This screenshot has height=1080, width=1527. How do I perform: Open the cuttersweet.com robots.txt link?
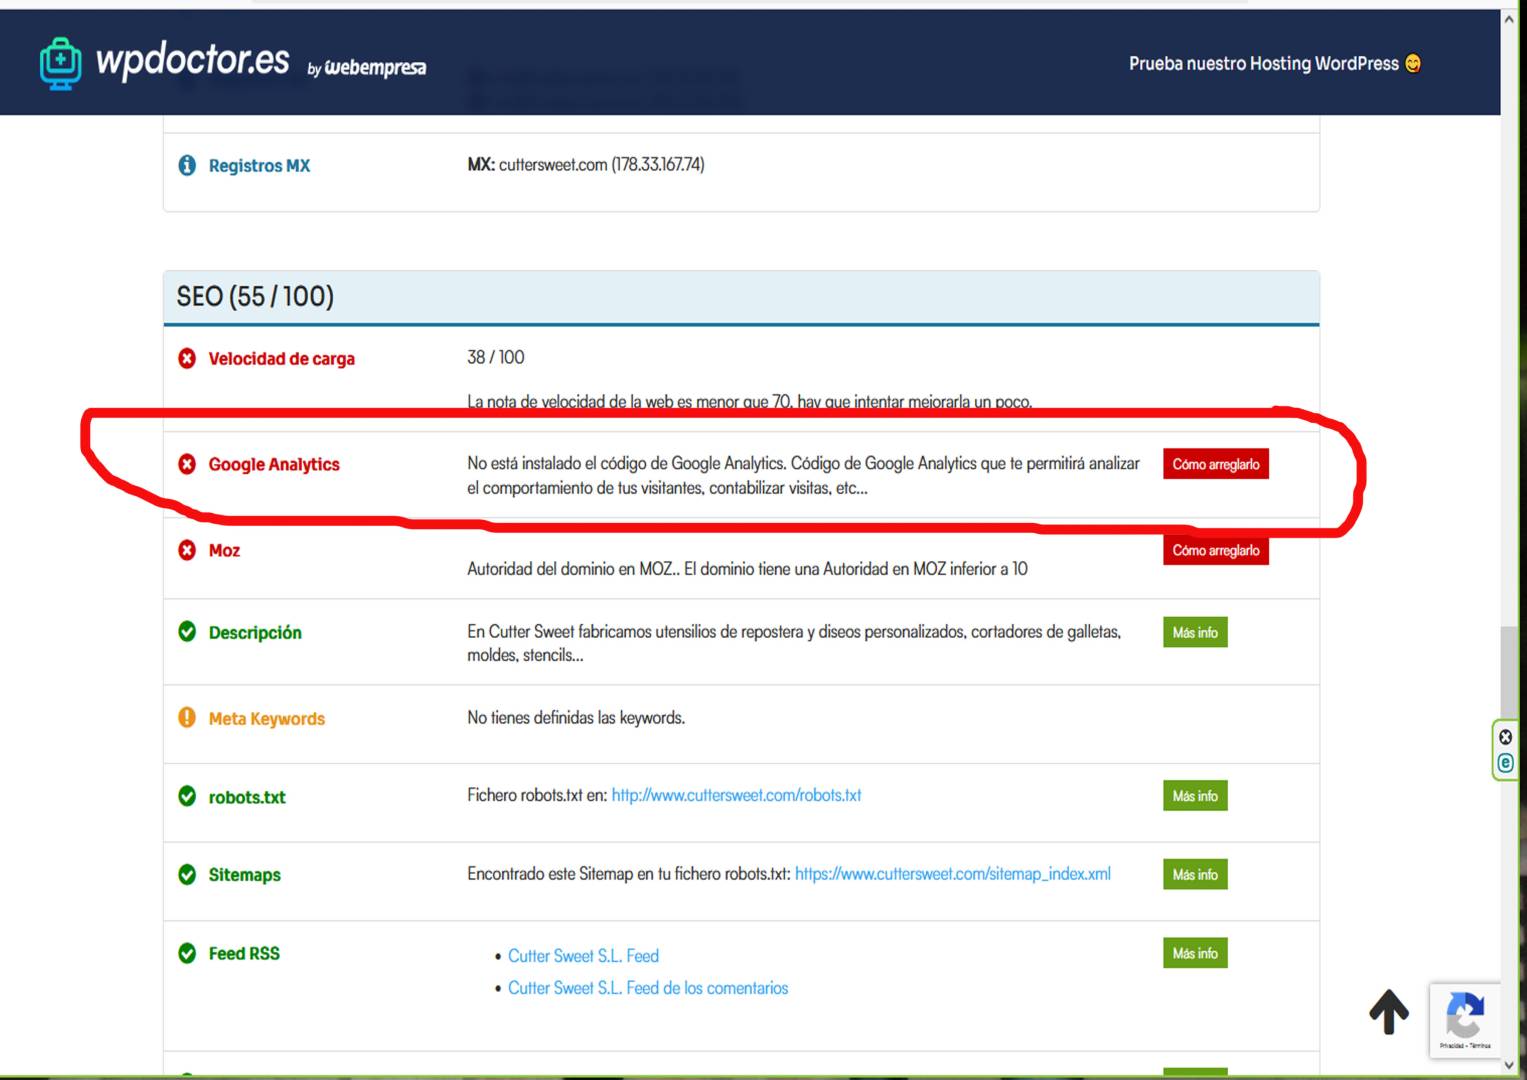tap(736, 795)
